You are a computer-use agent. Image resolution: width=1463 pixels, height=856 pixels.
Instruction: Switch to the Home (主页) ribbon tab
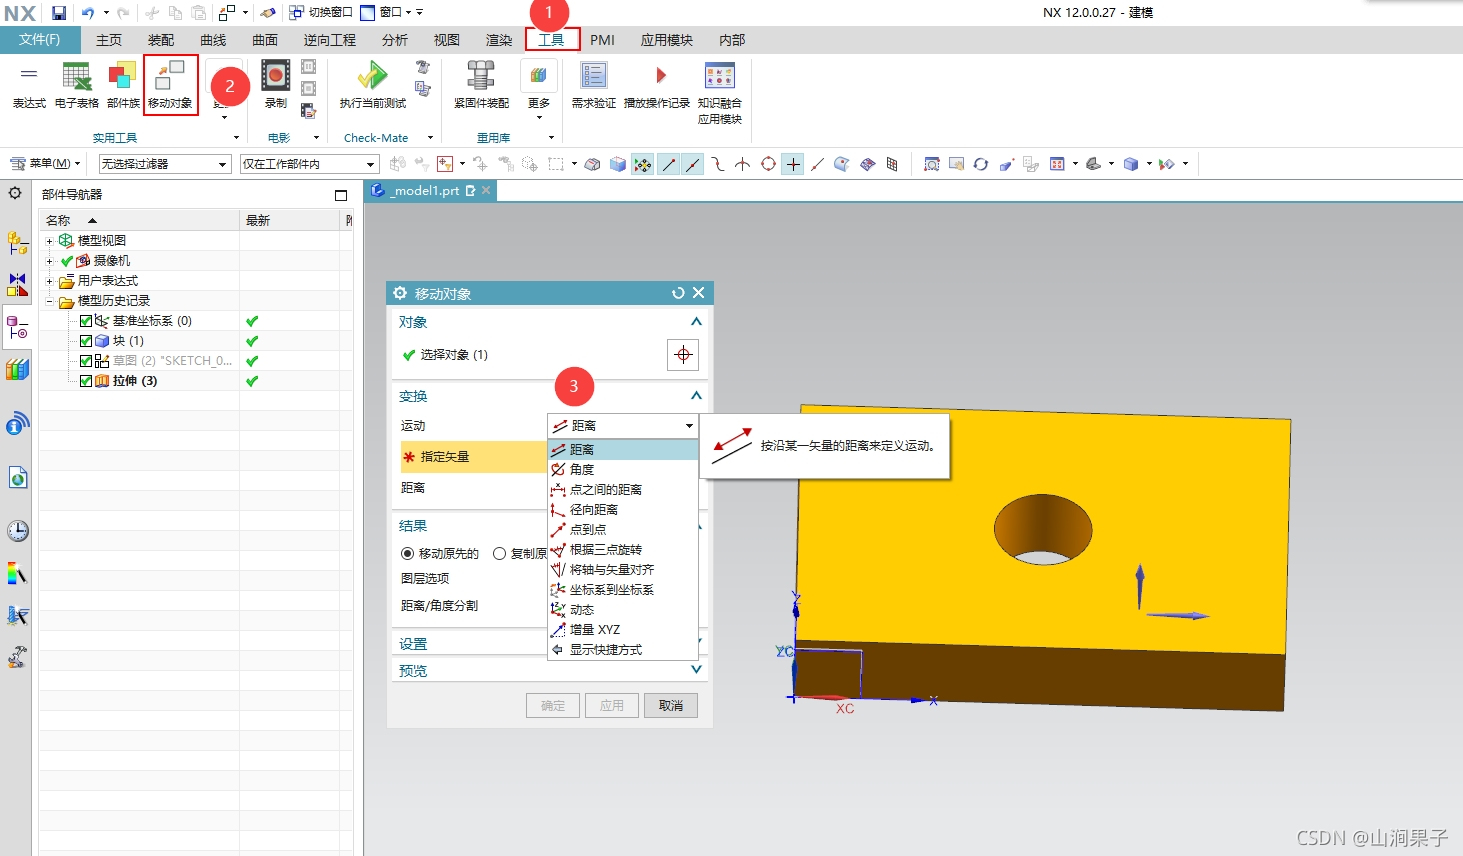click(x=109, y=40)
